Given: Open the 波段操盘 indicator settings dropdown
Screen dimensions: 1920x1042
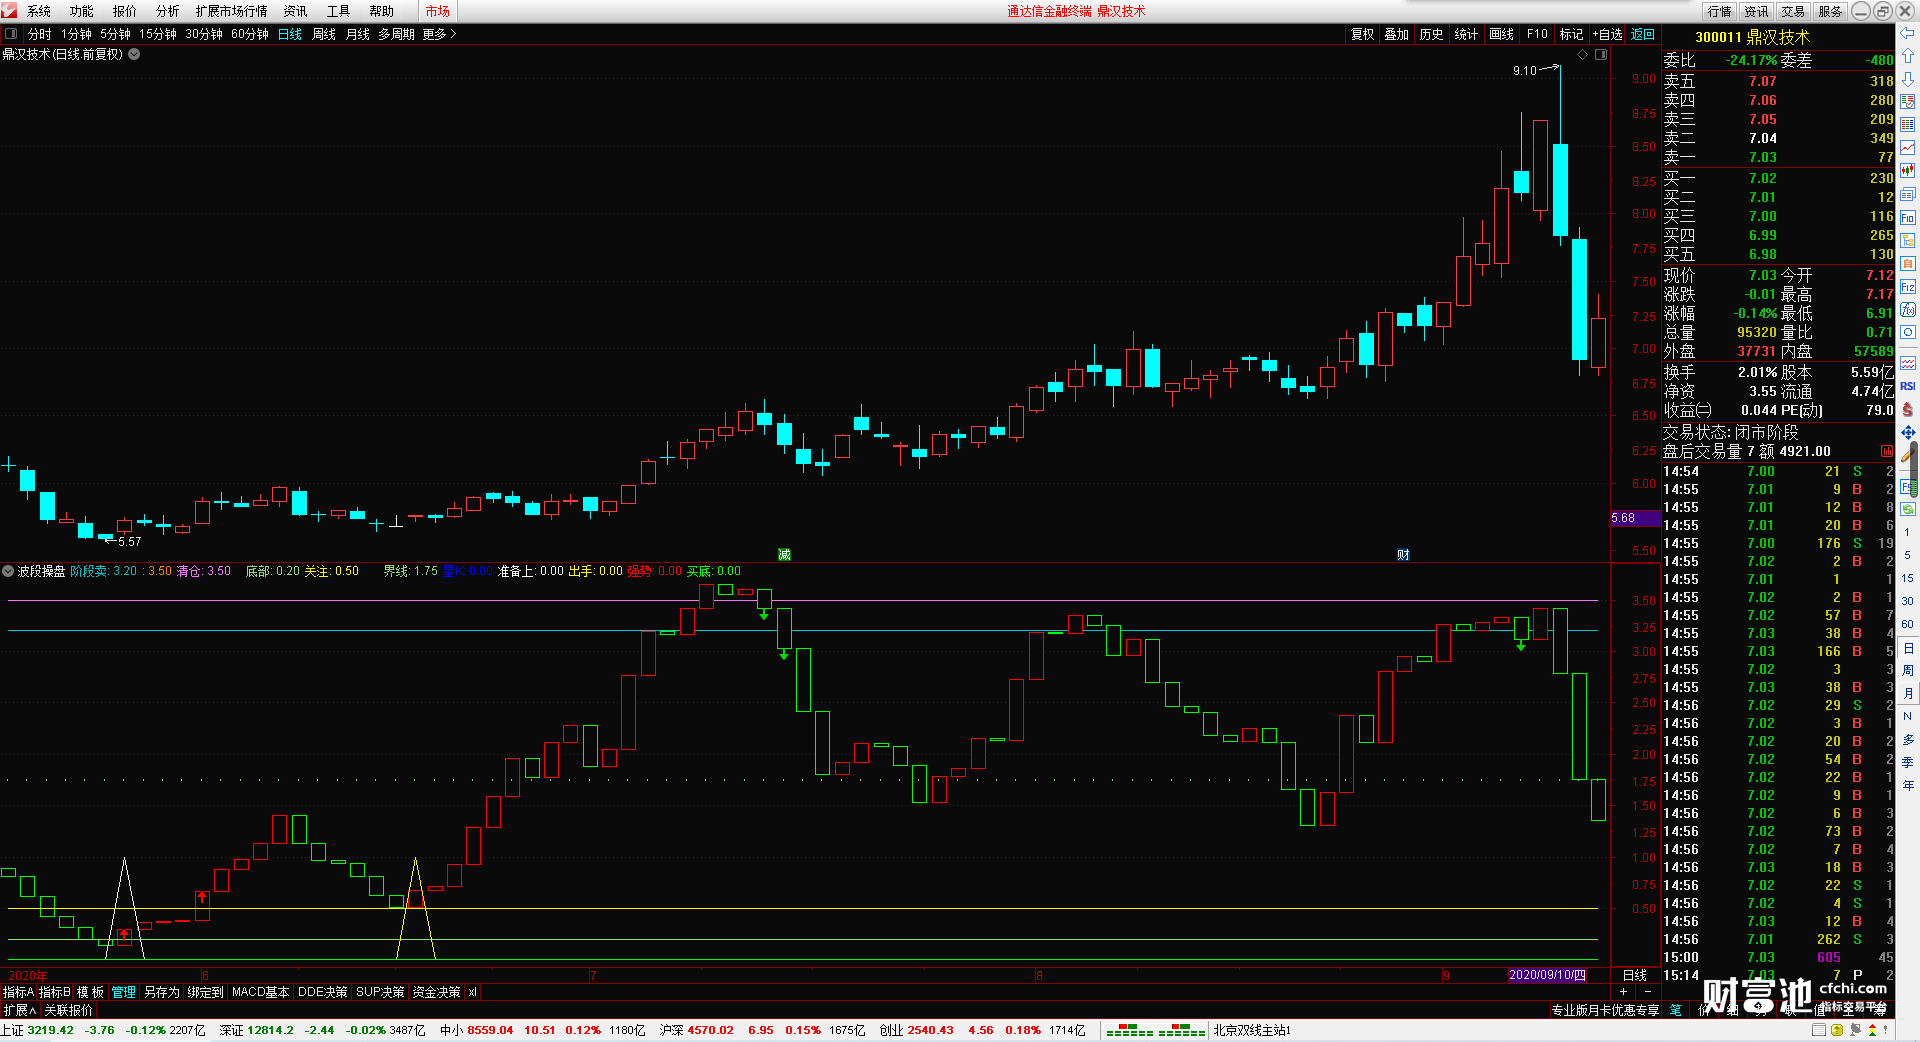Looking at the screenshot, I should click(x=8, y=571).
